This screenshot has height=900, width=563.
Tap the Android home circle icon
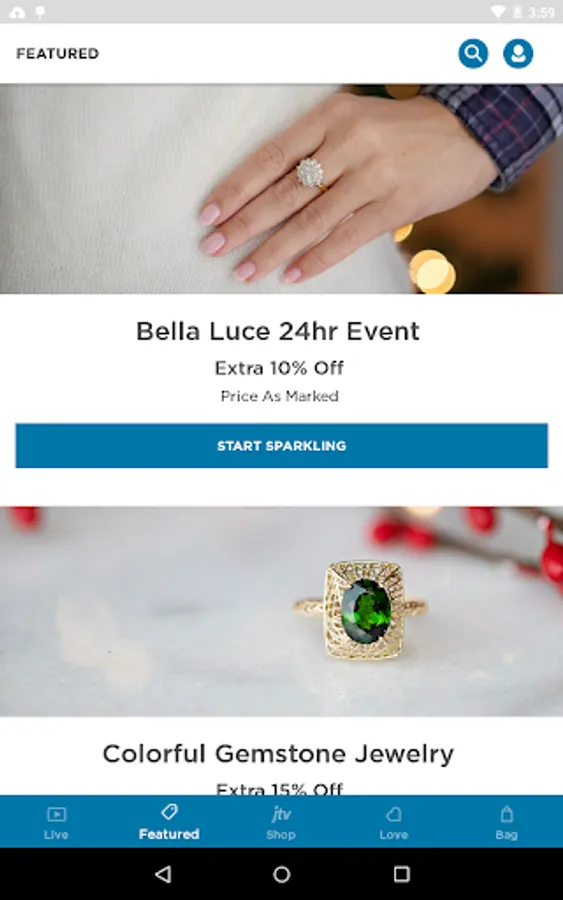tap(282, 874)
